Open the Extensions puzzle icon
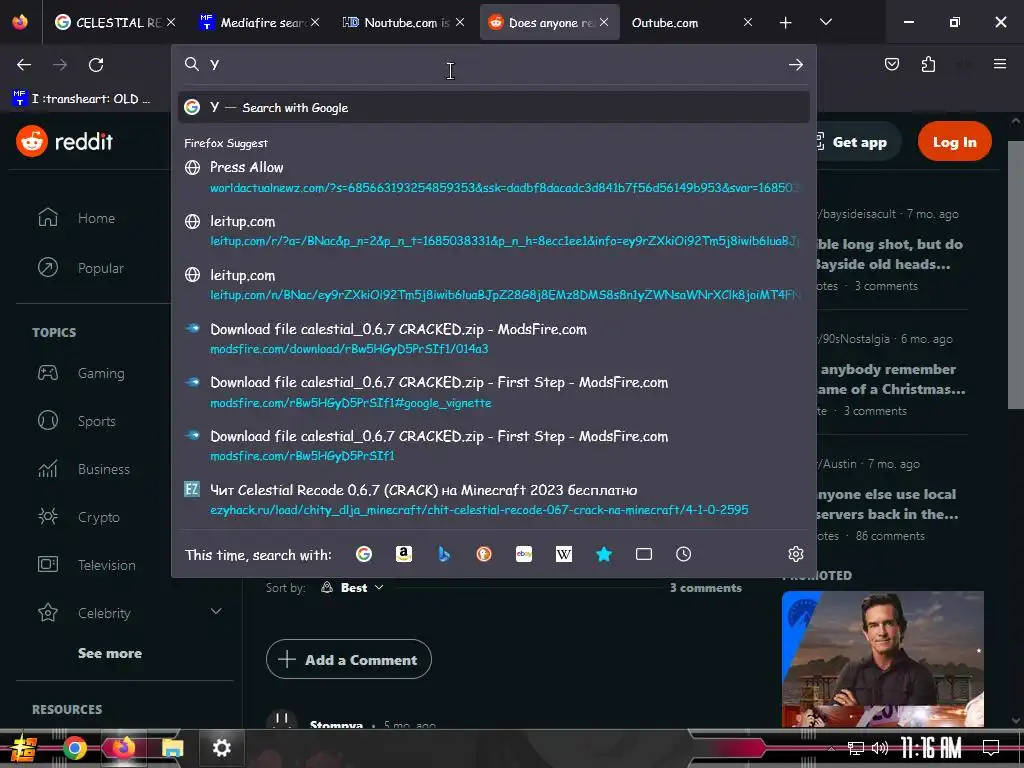Screen dimensions: 1024x768 (x=928, y=64)
